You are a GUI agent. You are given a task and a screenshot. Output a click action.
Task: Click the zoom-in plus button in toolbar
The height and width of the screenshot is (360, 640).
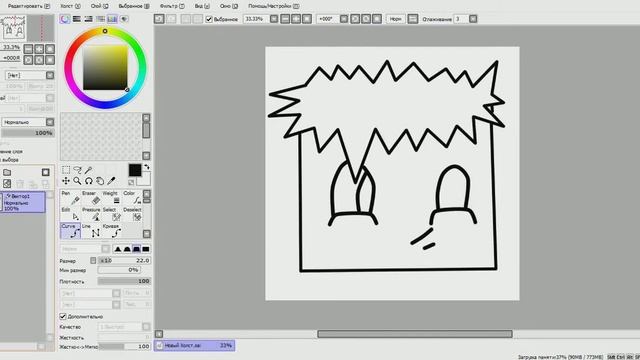[x=296, y=19]
